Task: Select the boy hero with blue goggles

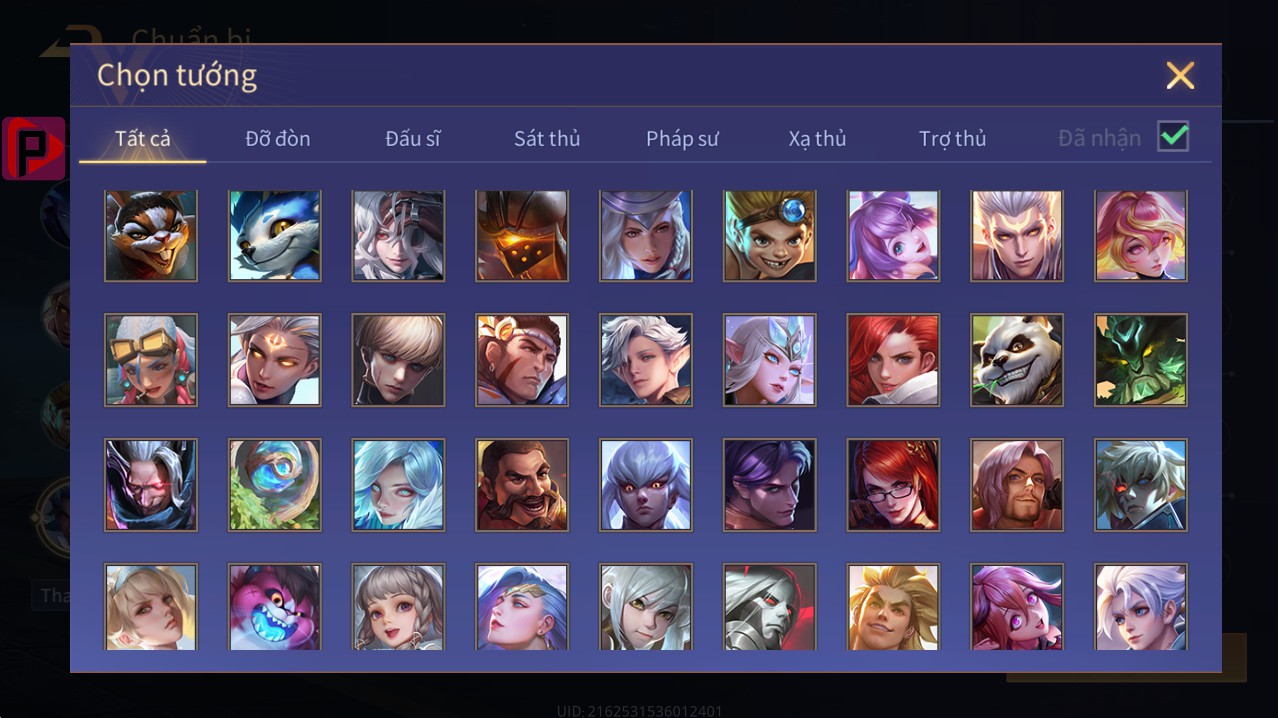Action: [x=770, y=236]
